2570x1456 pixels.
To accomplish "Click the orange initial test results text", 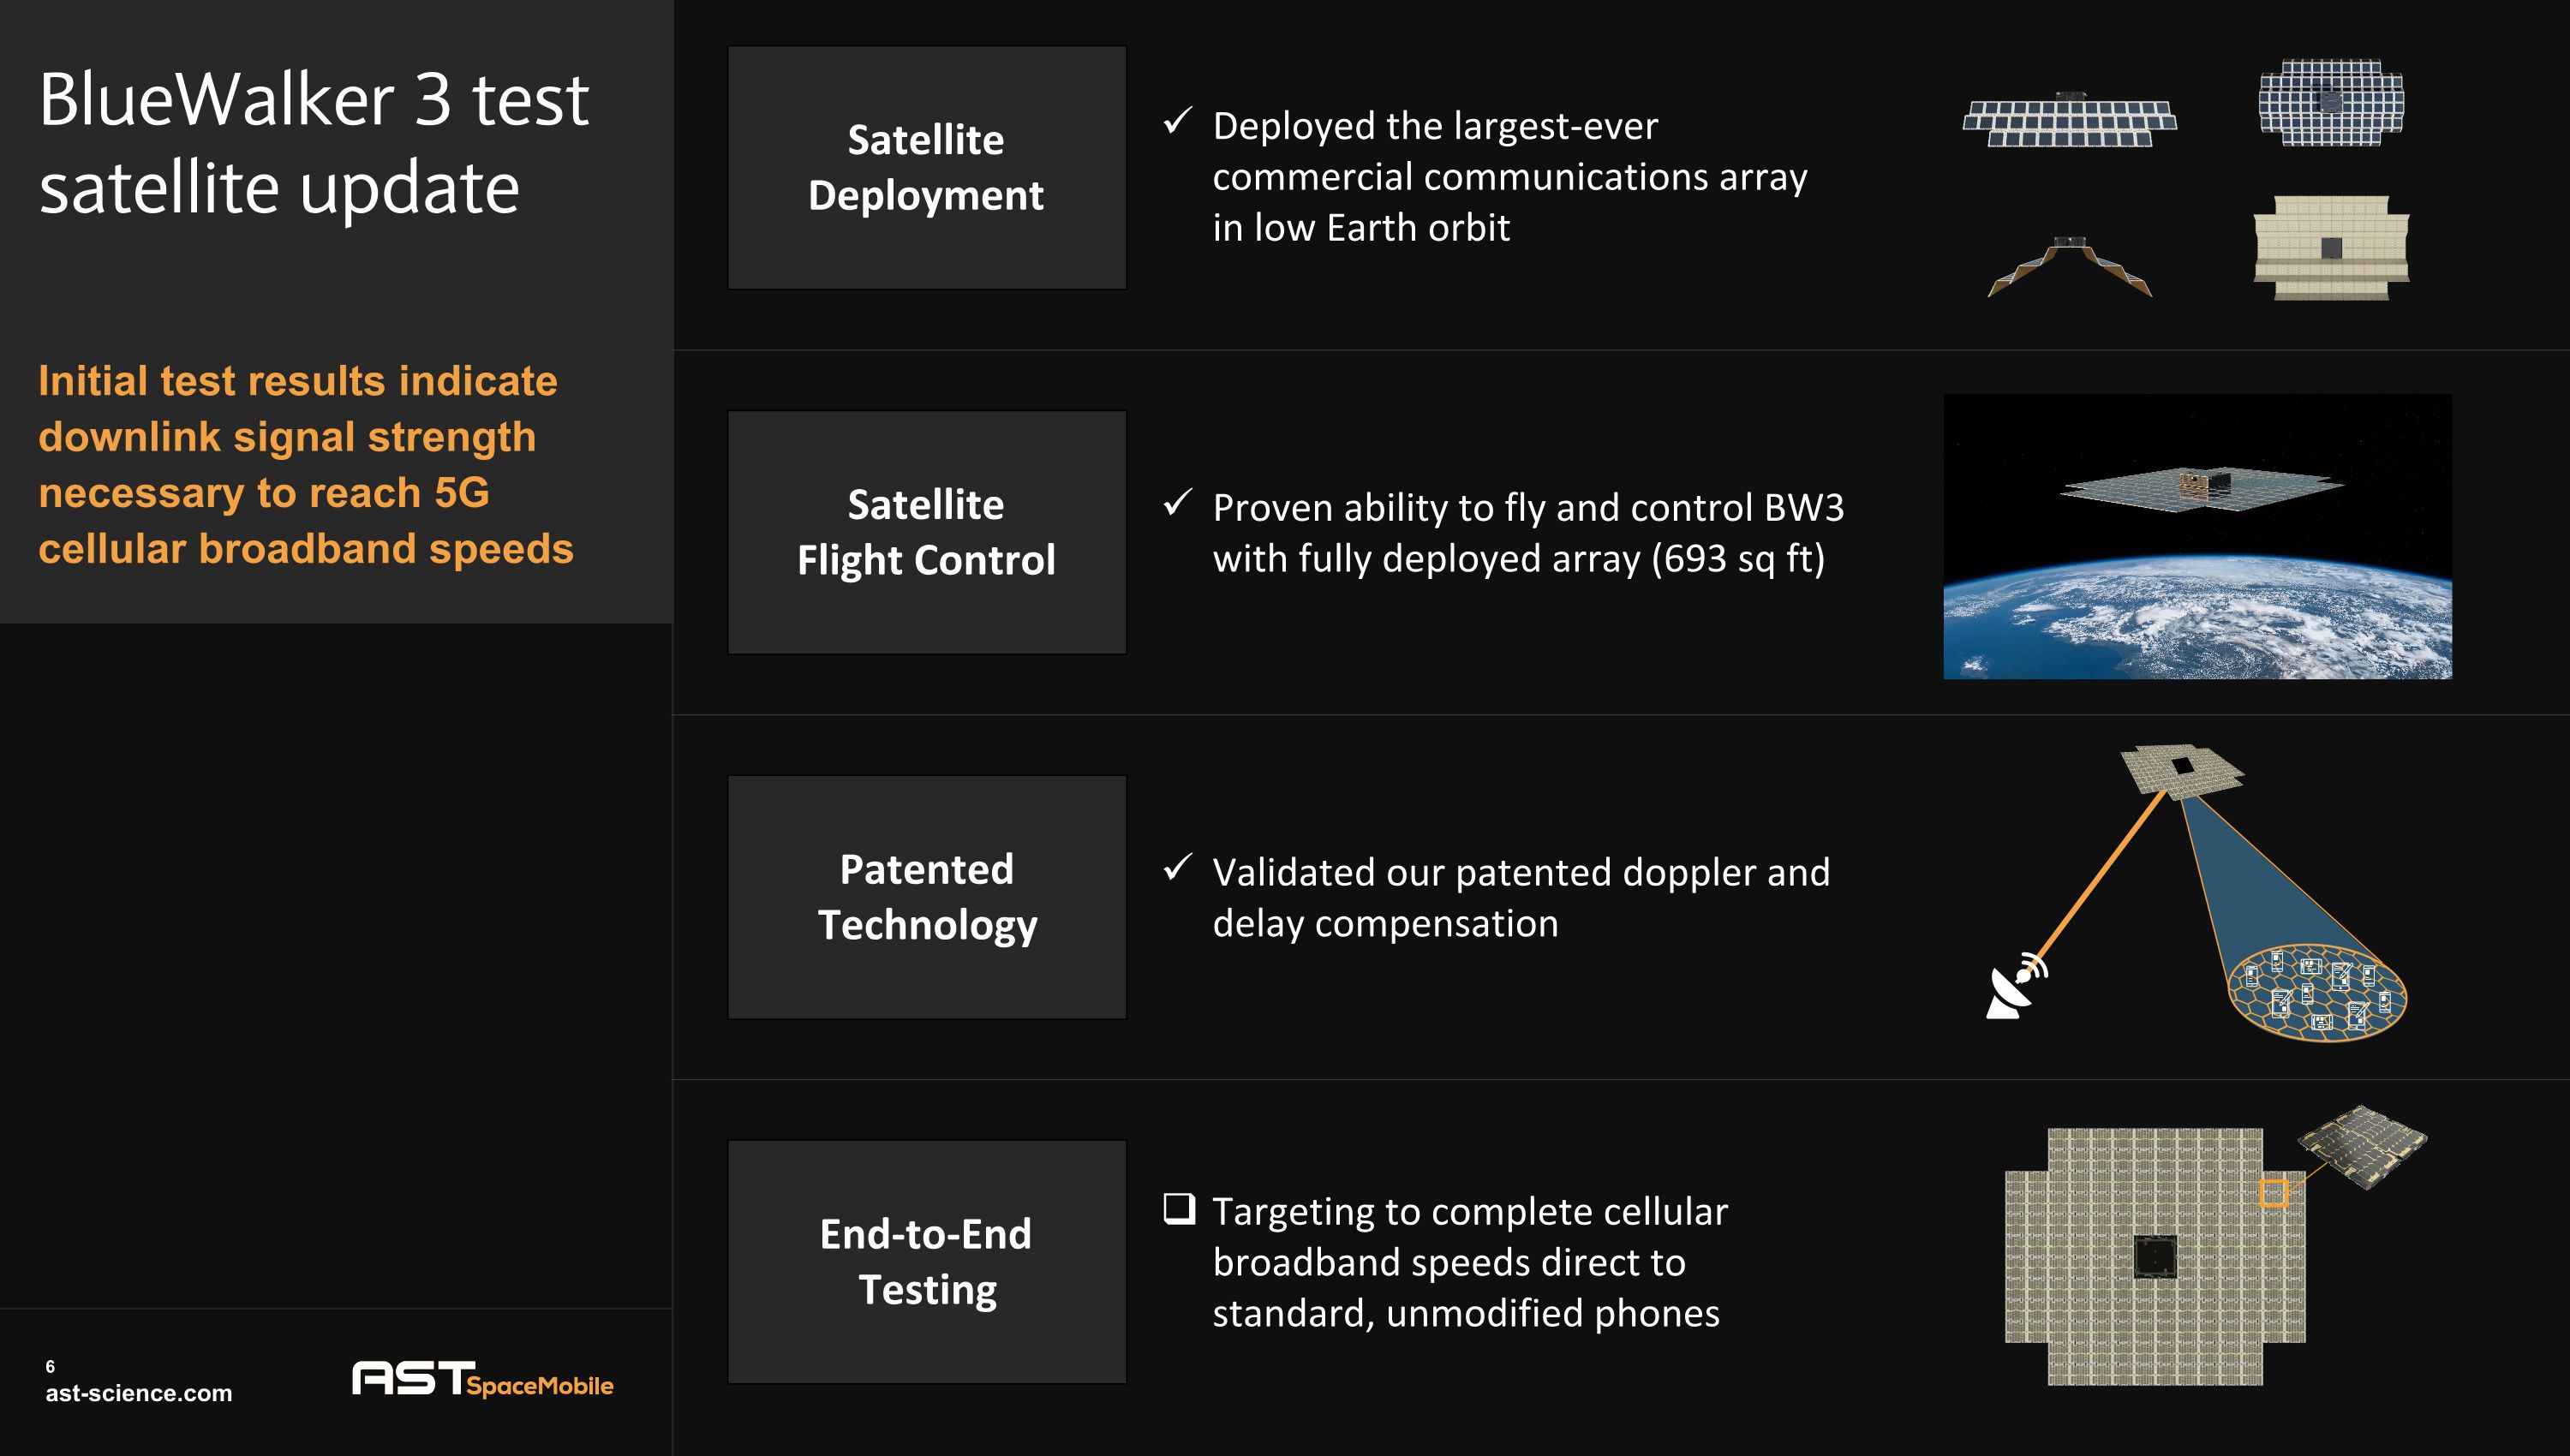I will [x=305, y=465].
